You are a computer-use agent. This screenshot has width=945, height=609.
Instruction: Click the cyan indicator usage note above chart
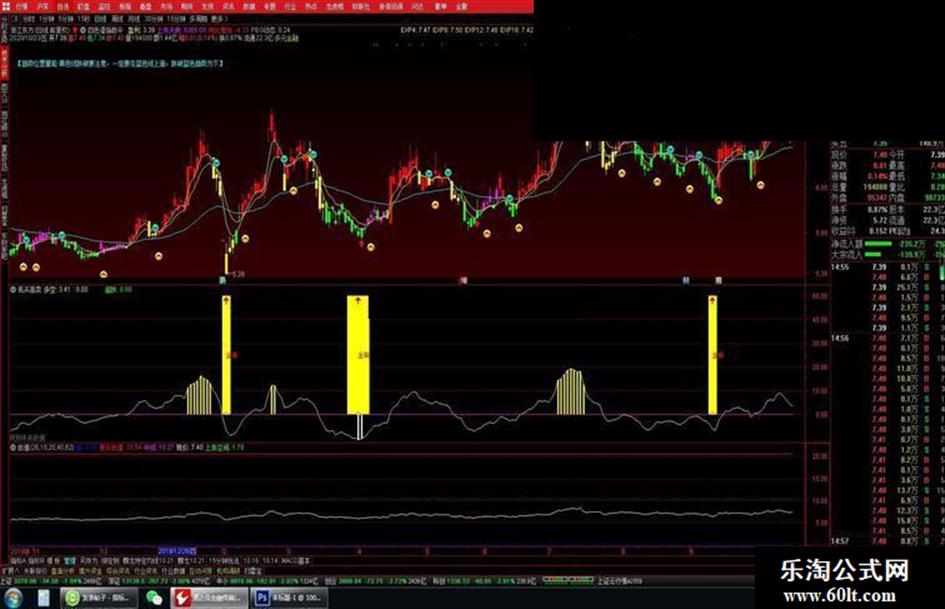point(119,63)
